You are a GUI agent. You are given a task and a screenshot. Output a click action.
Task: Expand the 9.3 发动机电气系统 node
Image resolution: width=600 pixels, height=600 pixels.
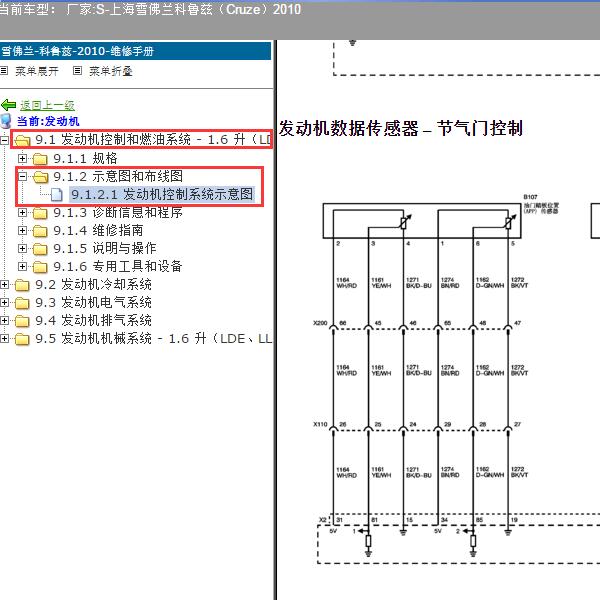tap(5, 303)
